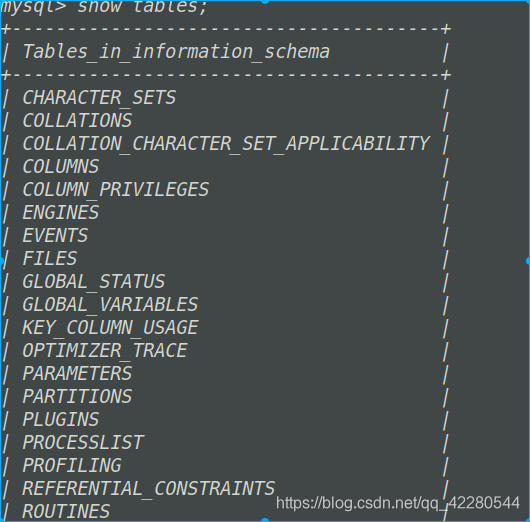
Task: Click the EVENTS table name
Action: [55, 236]
